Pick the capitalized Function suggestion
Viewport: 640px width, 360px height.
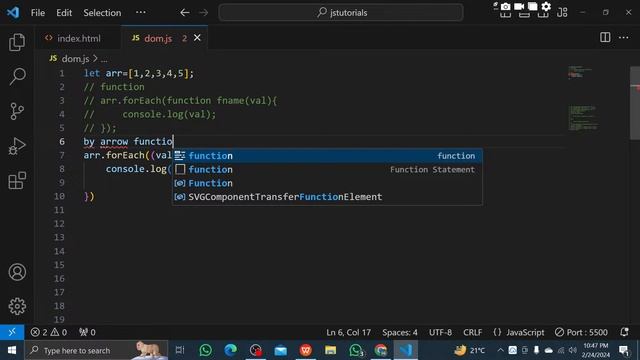327,183
